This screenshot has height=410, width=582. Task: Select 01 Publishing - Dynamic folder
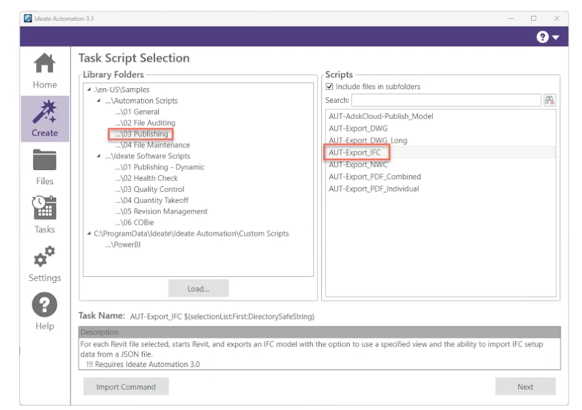[159, 167]
